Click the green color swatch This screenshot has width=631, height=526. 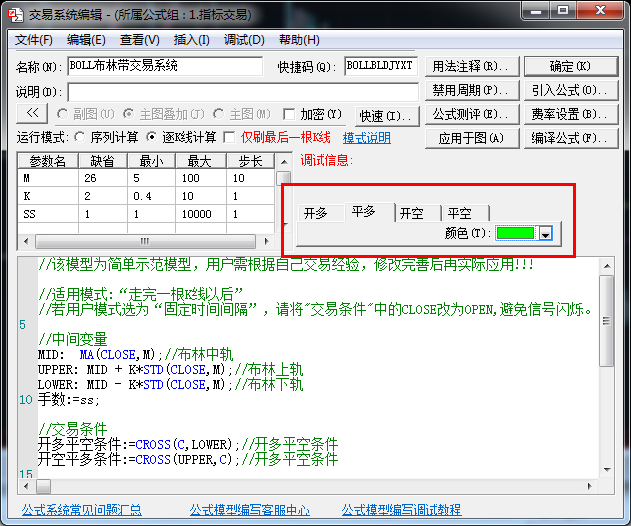(516, 233)
